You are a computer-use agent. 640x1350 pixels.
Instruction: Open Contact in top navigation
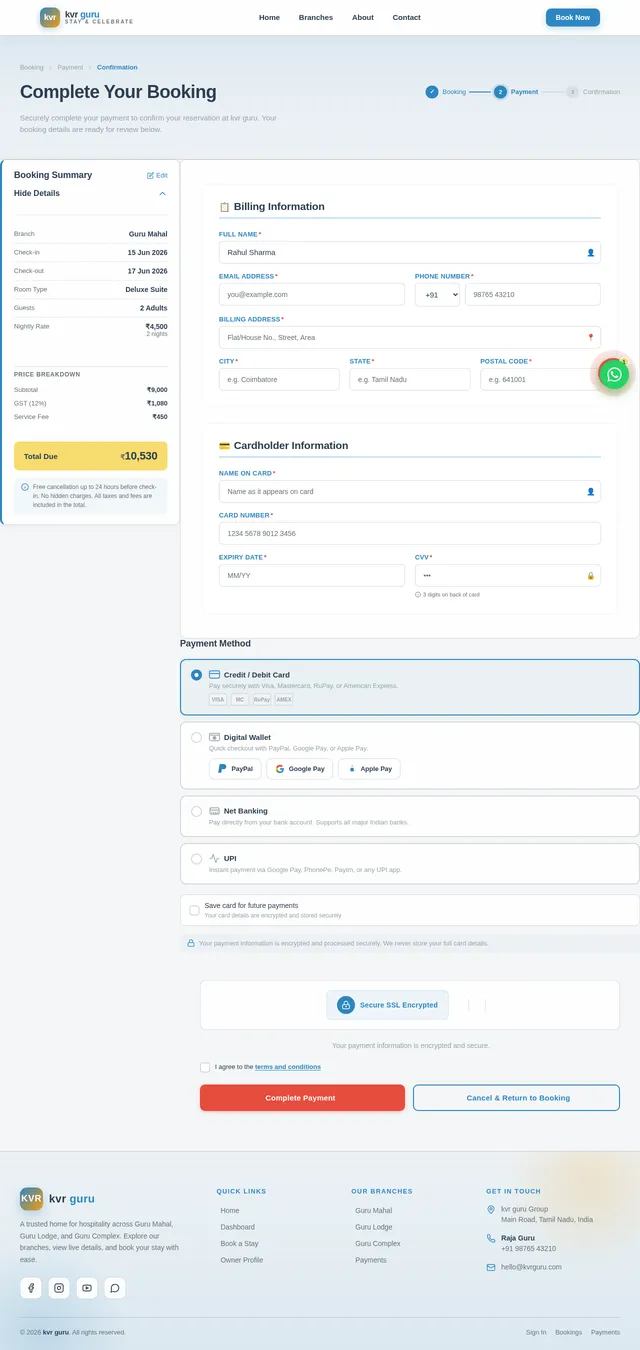click(x=407, y=18)
